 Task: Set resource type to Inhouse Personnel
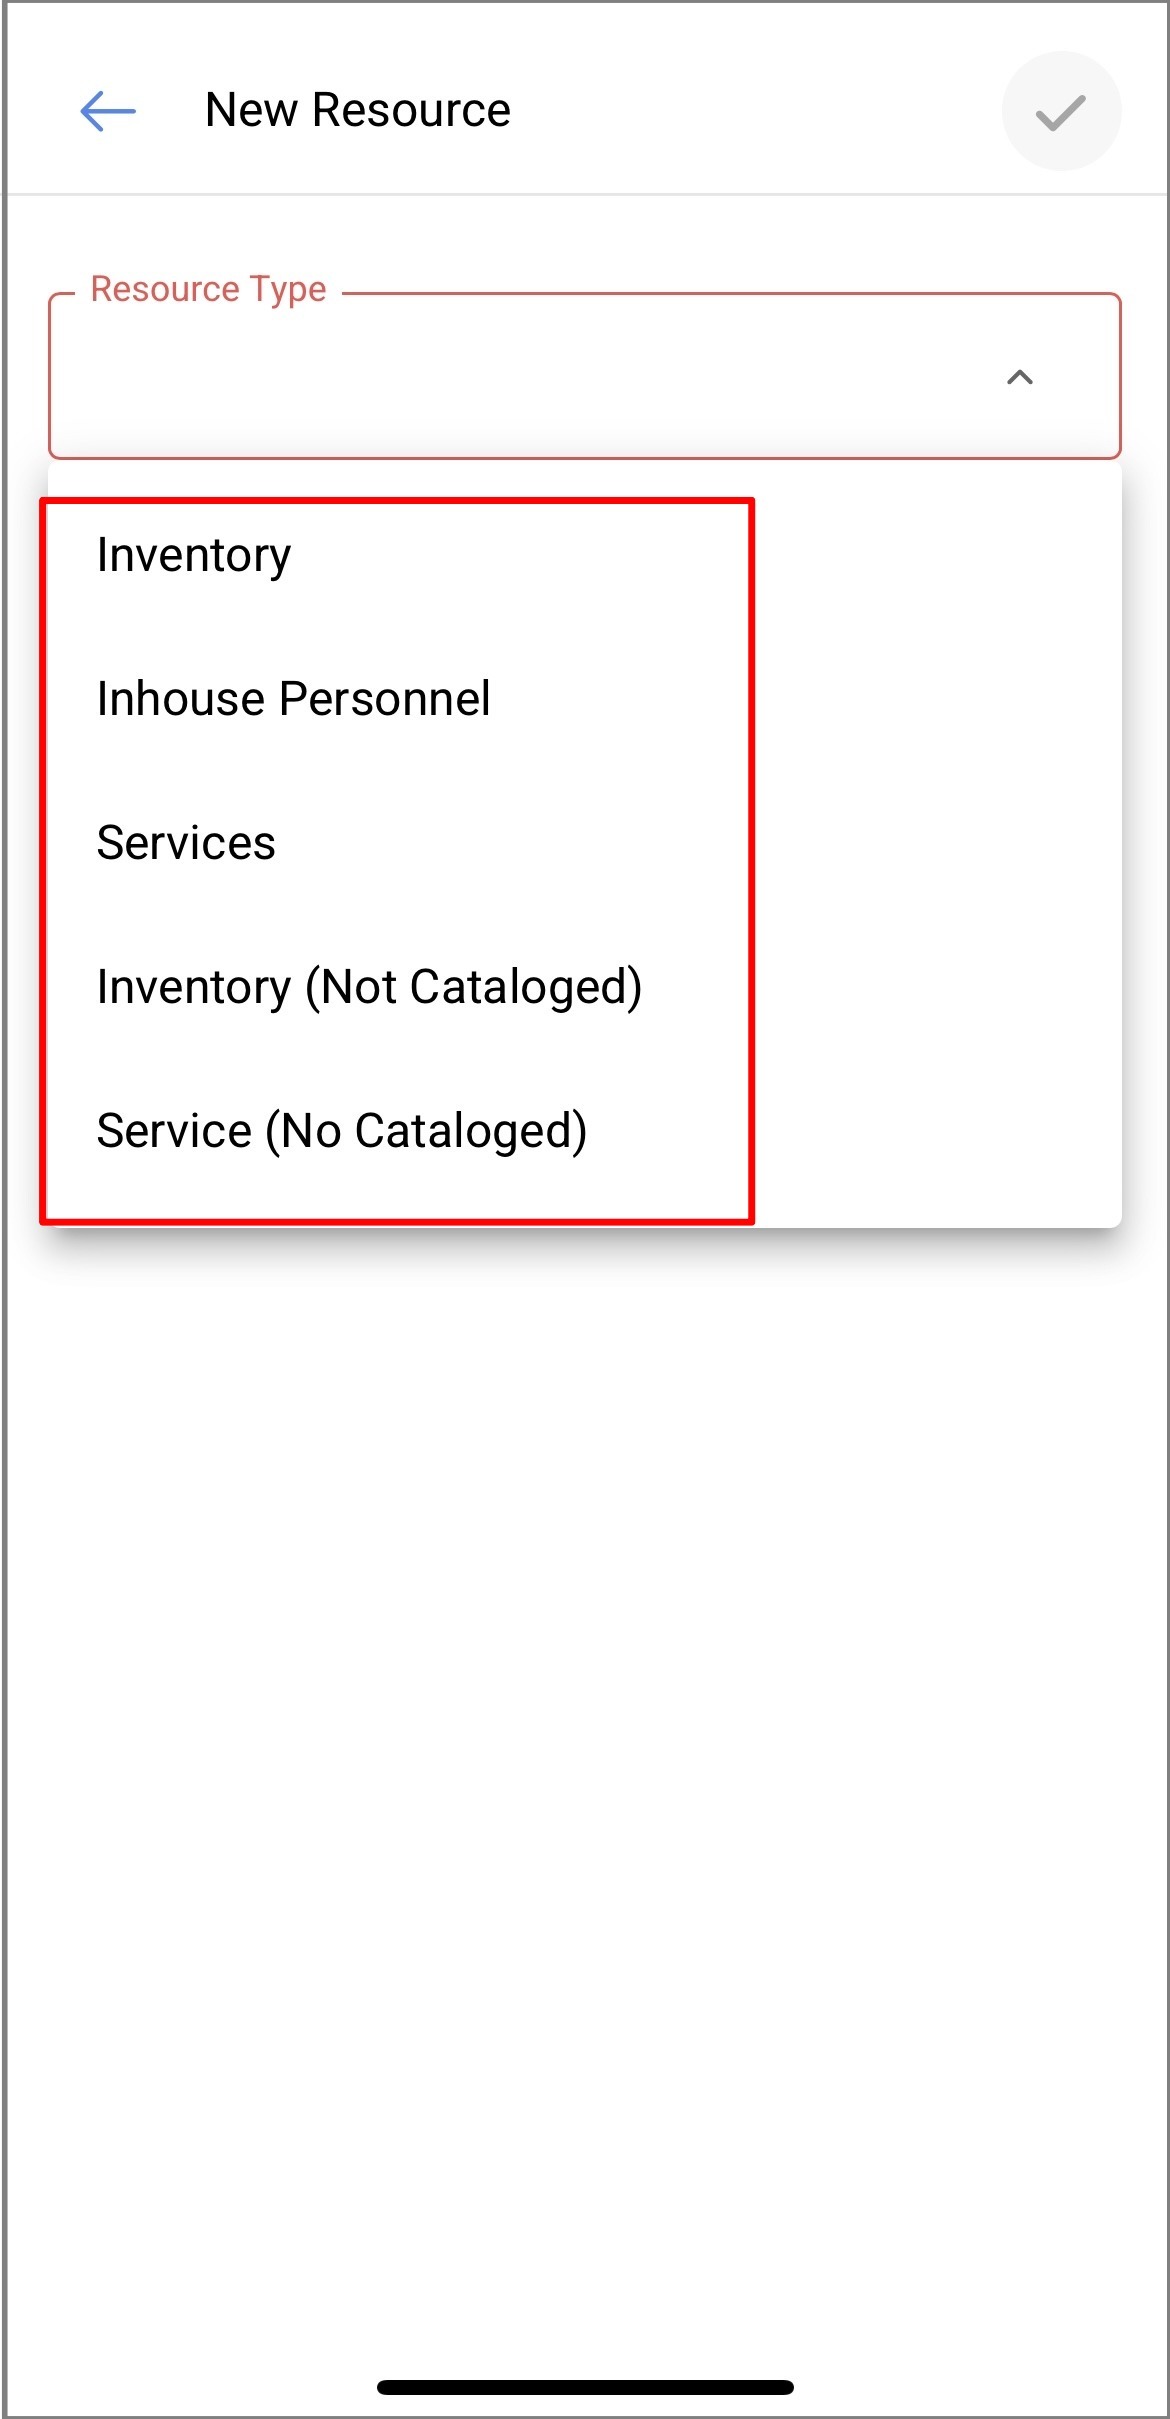pos(293,699)
